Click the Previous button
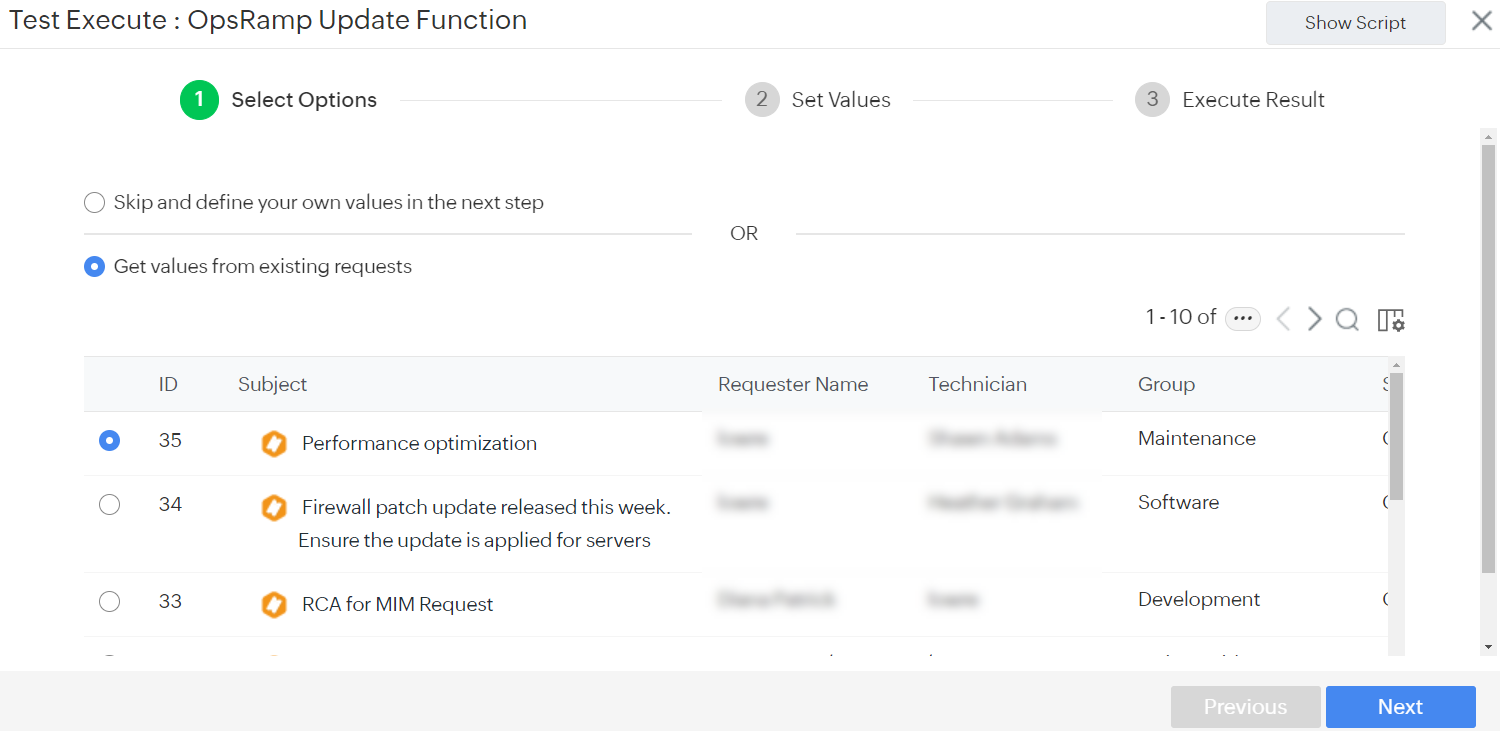The image size is (1500, 731). (1245, 707)
